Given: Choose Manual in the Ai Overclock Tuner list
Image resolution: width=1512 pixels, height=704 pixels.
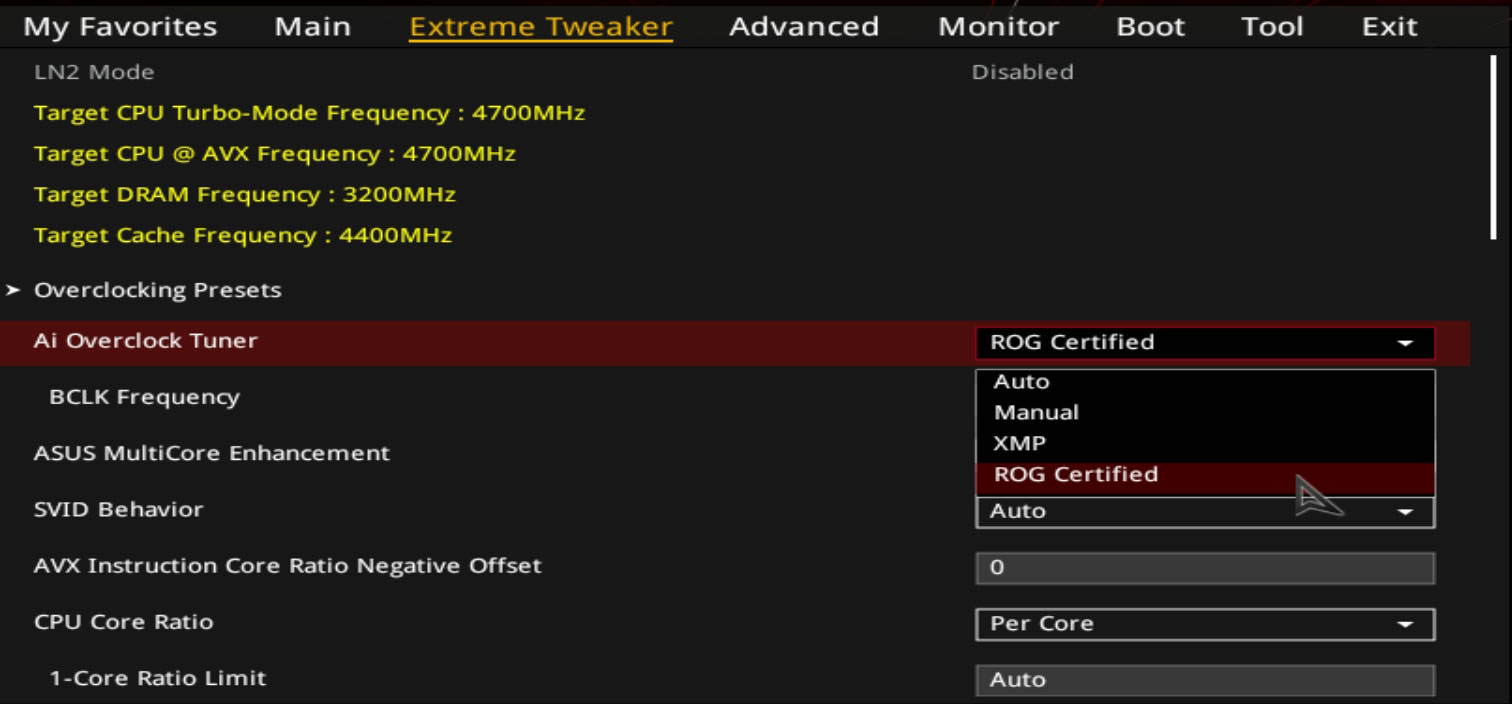Looking at the screenshot, I should pos(1205,412).
